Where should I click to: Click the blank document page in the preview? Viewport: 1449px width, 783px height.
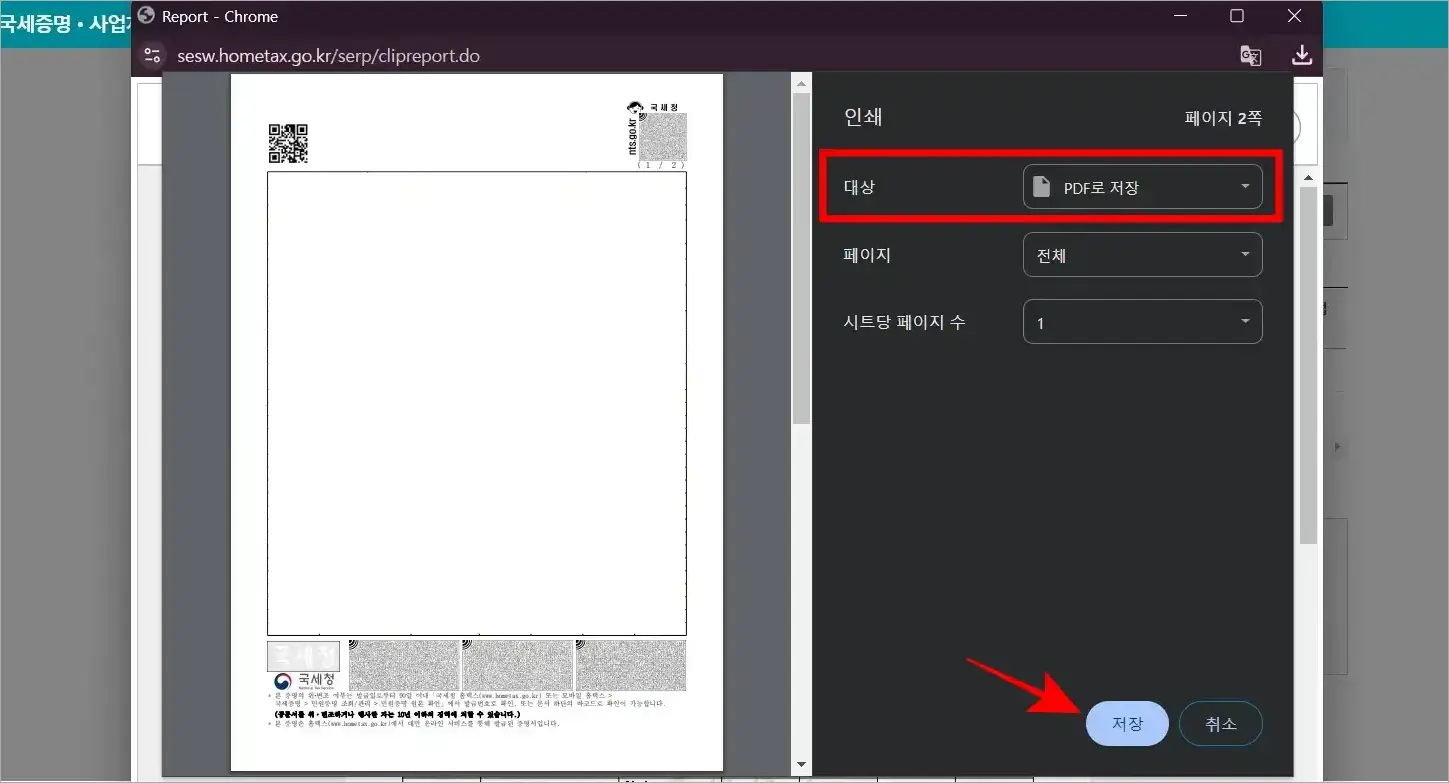click(x=476, y=400)
